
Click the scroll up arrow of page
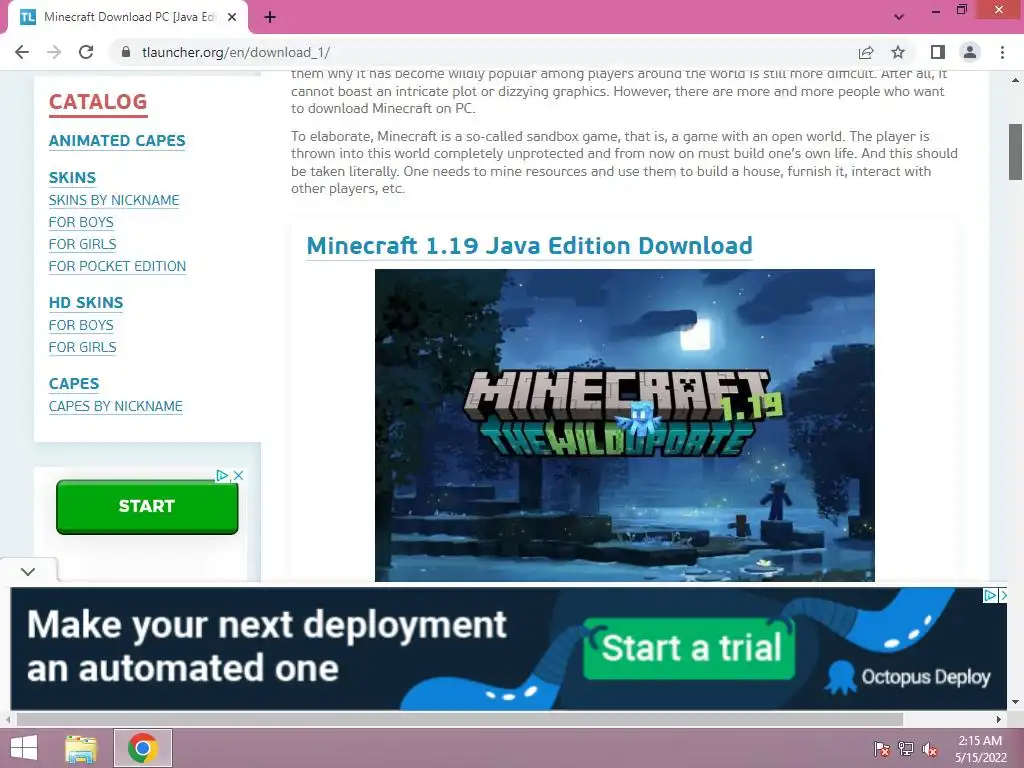click(x=1015, y=80)
